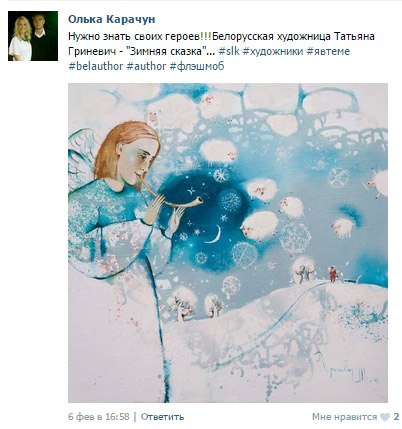402x429 pixels.
Task: Click the heart like icon
Action: coord(385,417)
